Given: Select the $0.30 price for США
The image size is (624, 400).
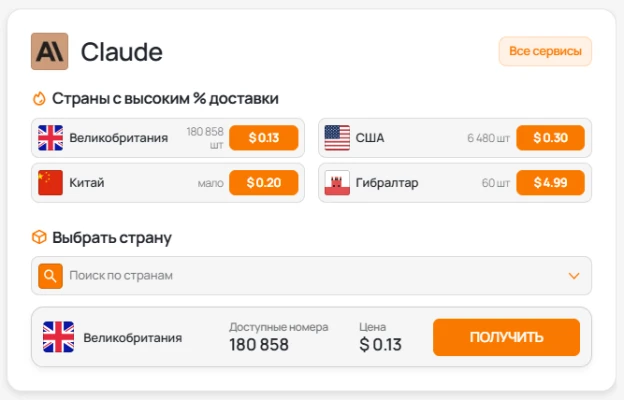Looking at the screenshot, I should (x=550, y=137).
